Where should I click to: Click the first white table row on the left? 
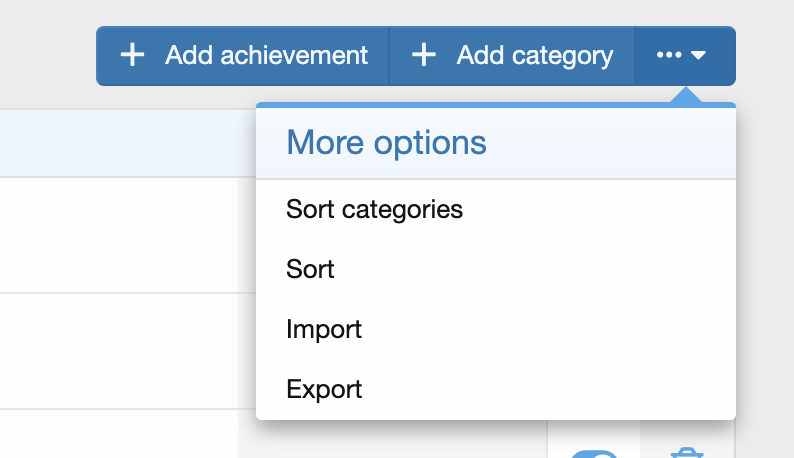(x=120, y=235)
